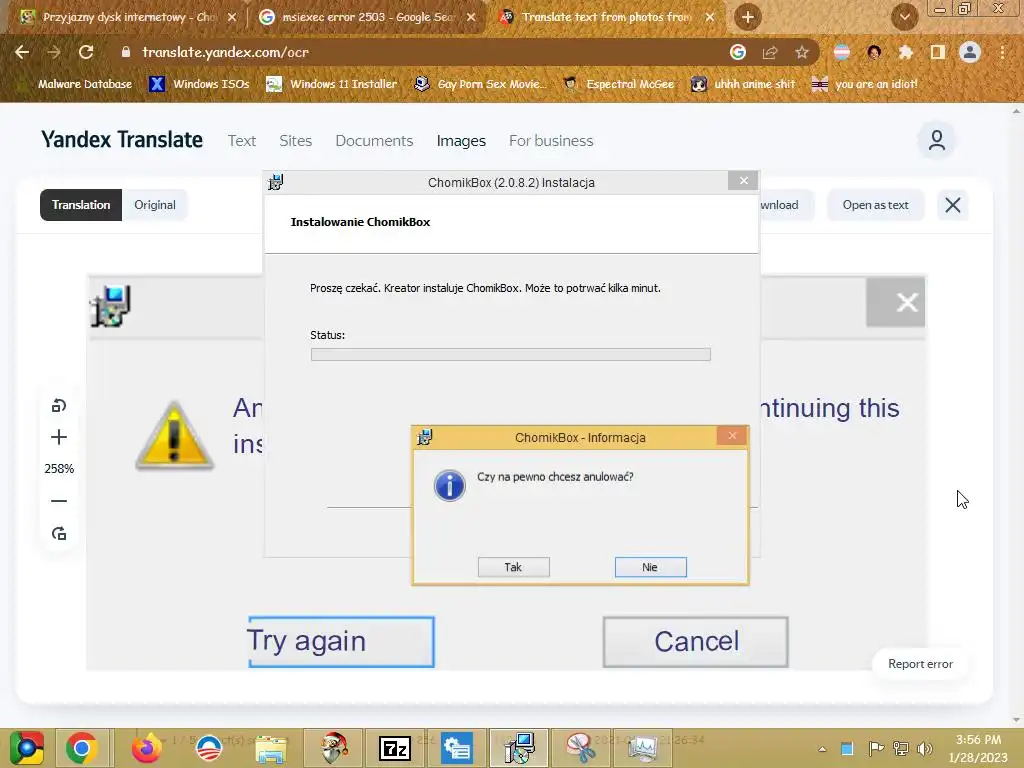
Task: Close the msiexec error 2503 tab
Action: (471, 17)
